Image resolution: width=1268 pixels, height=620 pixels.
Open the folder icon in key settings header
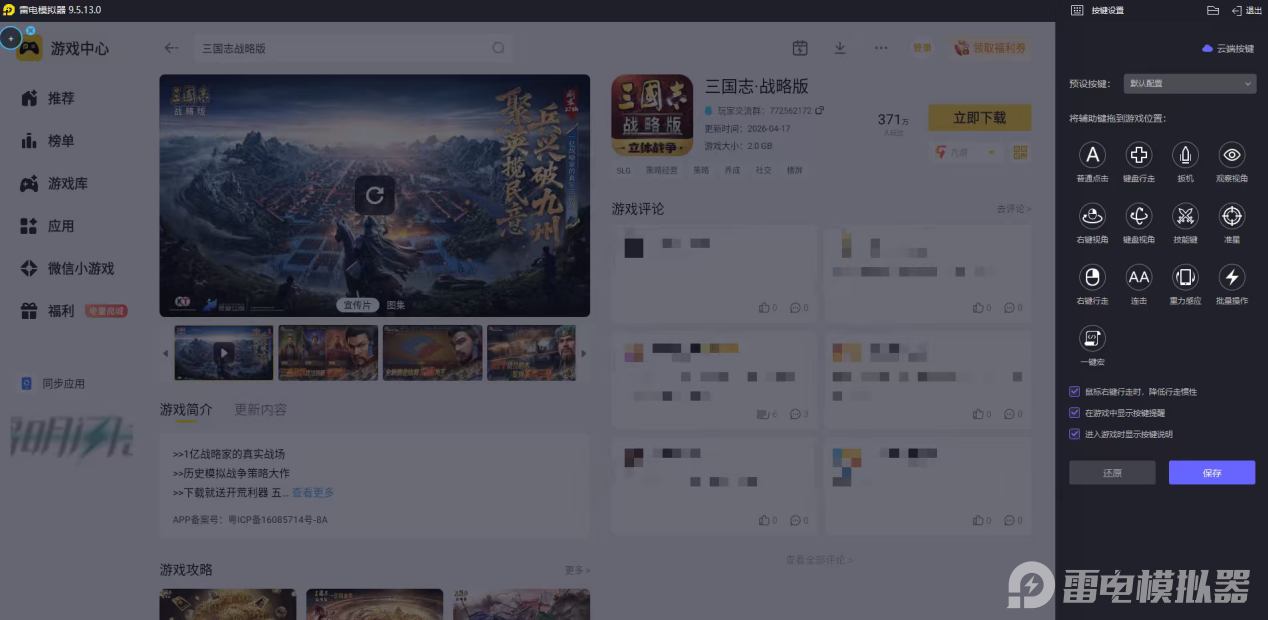pos(1213,10)
